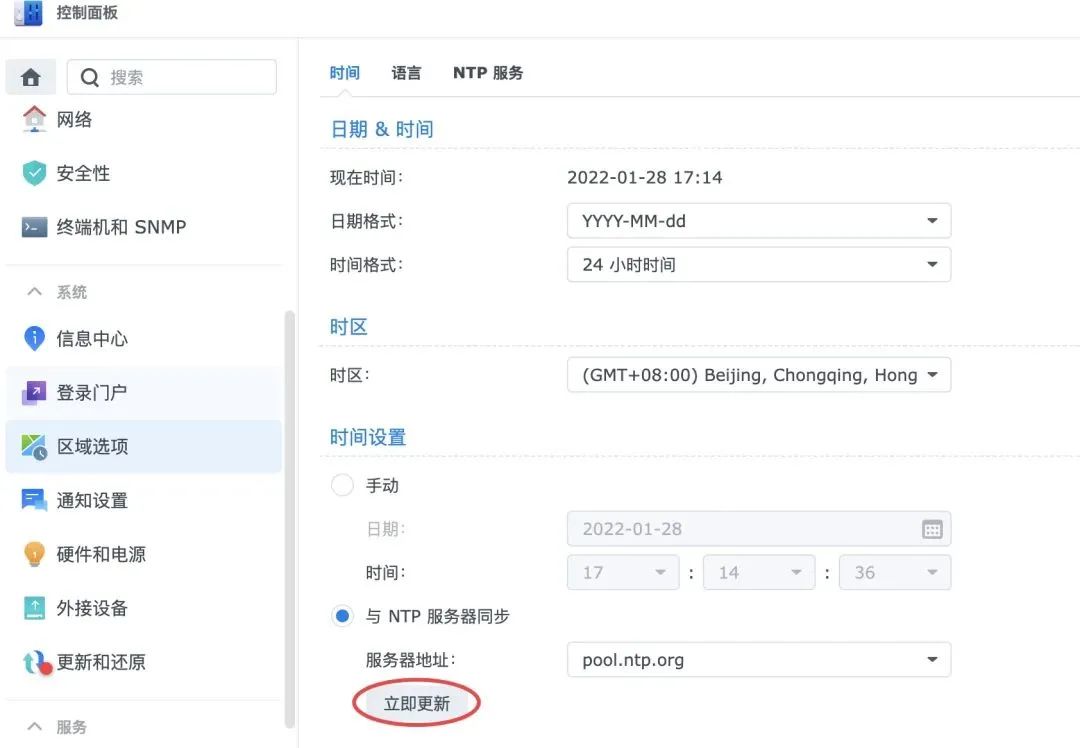Select 安全性 from the sidebar
The image size is (1080, 748).
81,173
